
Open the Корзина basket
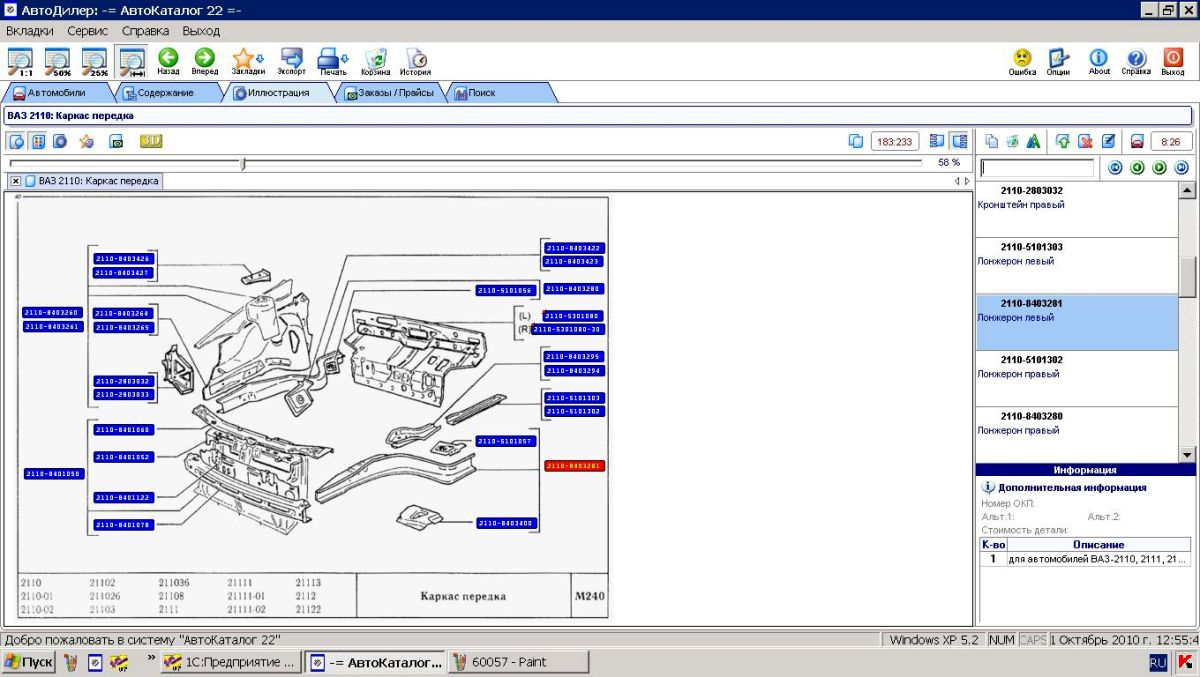pos(376,61)
